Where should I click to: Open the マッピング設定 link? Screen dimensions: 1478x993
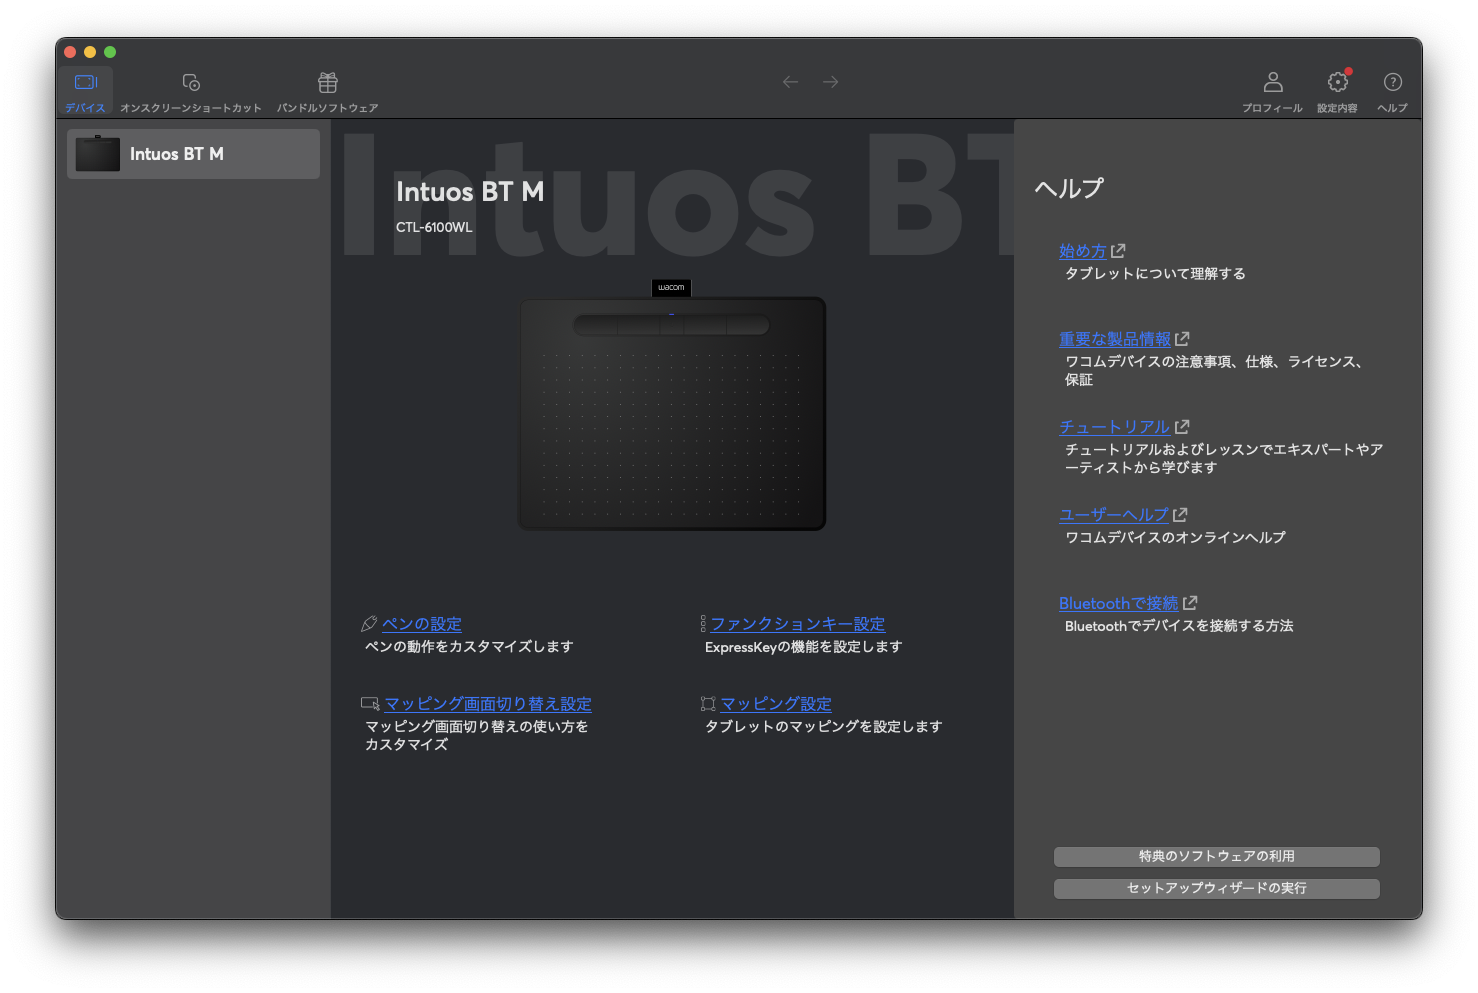click(x=776, y=704)
